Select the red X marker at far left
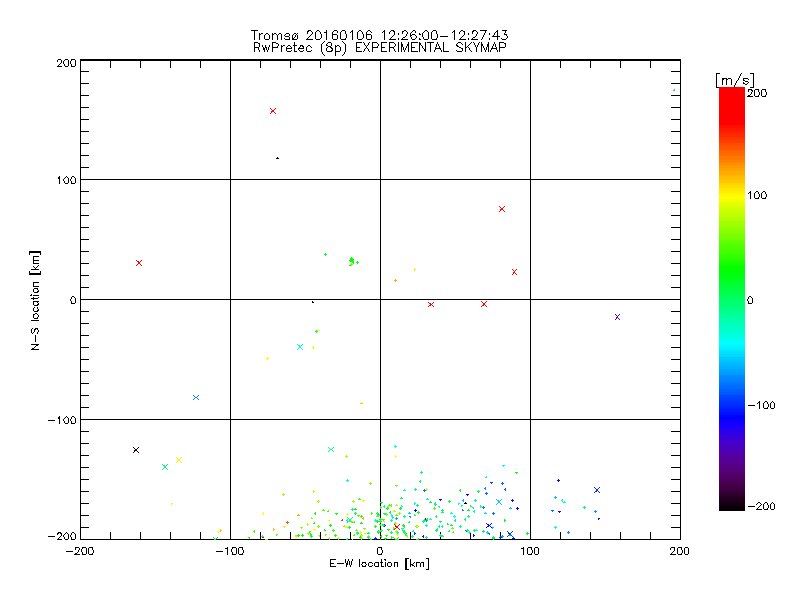Image resolution: width=800 pixels, height=600 pixels. point(139,263)
